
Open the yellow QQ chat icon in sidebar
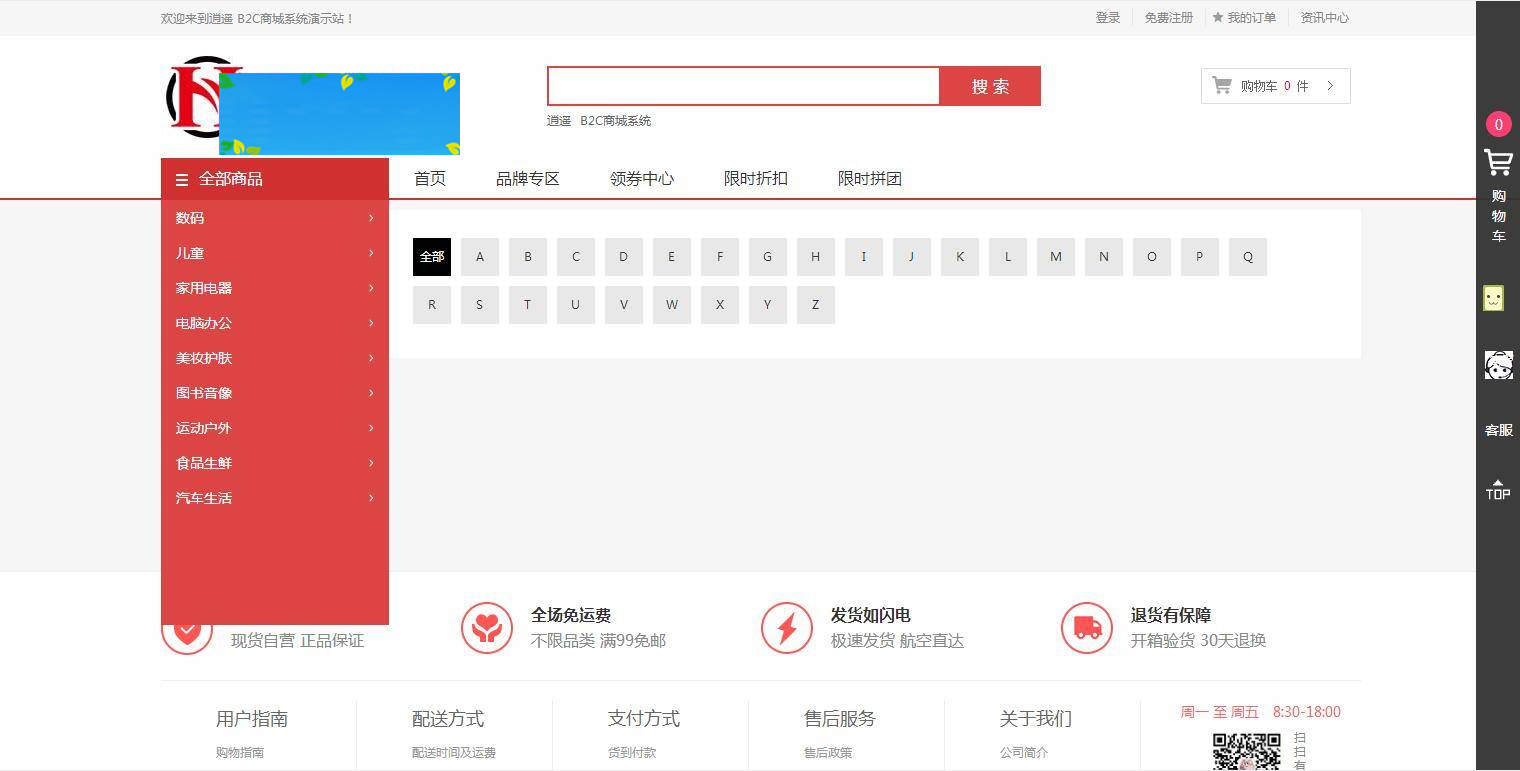(1494, 297)
